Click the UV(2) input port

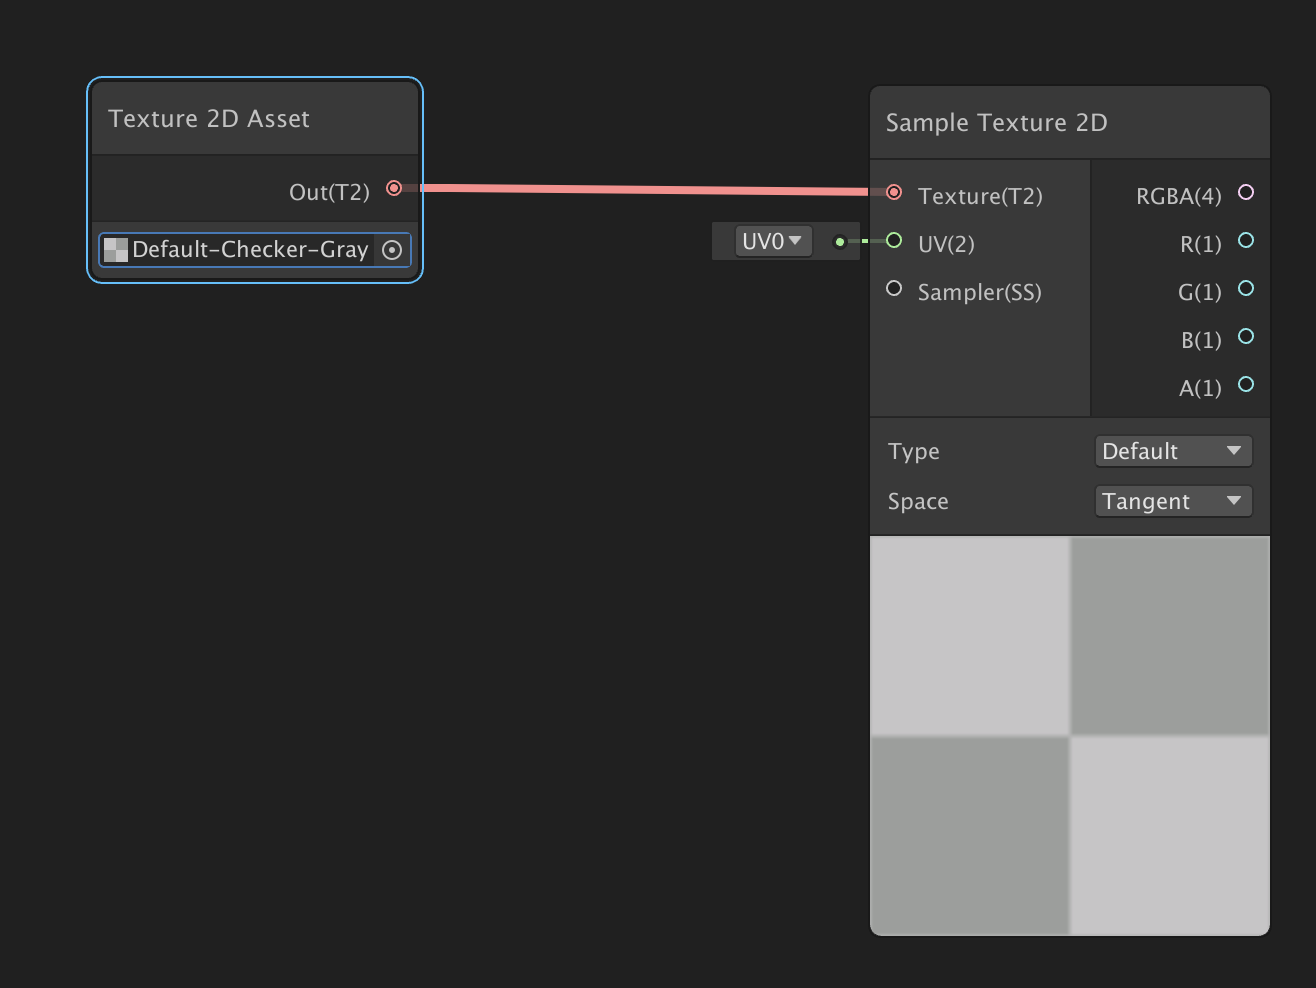tap(894, 240)
